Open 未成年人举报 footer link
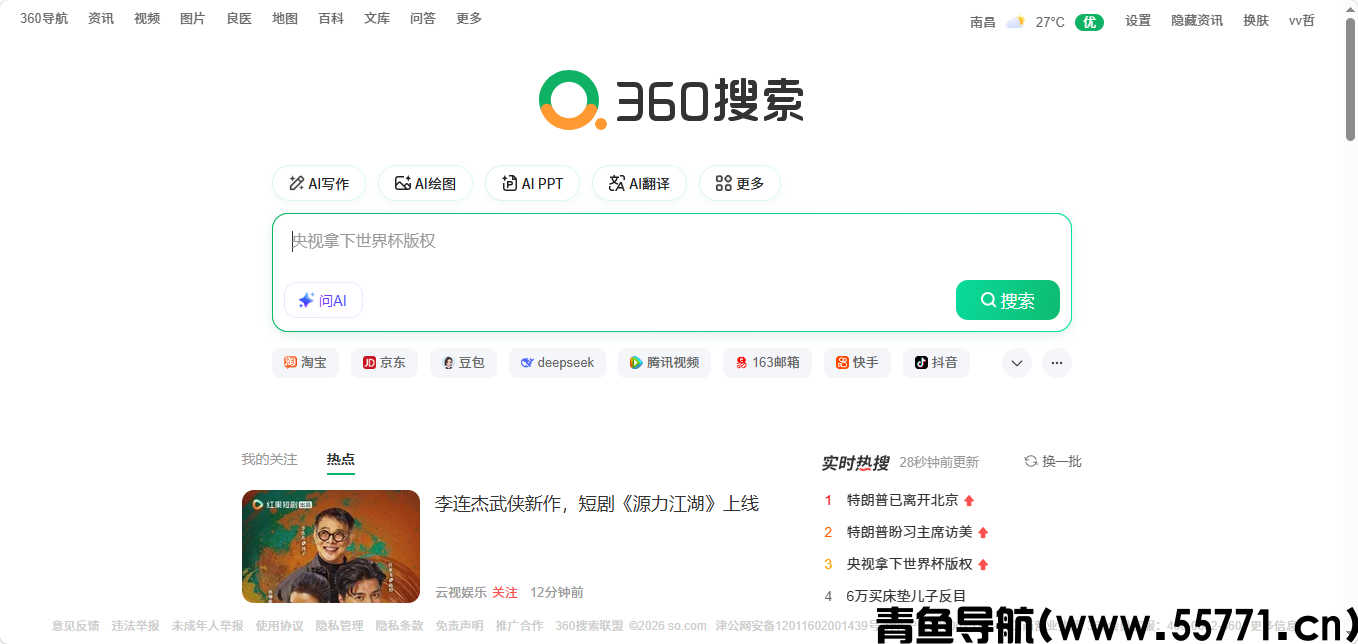 (207, 626)
